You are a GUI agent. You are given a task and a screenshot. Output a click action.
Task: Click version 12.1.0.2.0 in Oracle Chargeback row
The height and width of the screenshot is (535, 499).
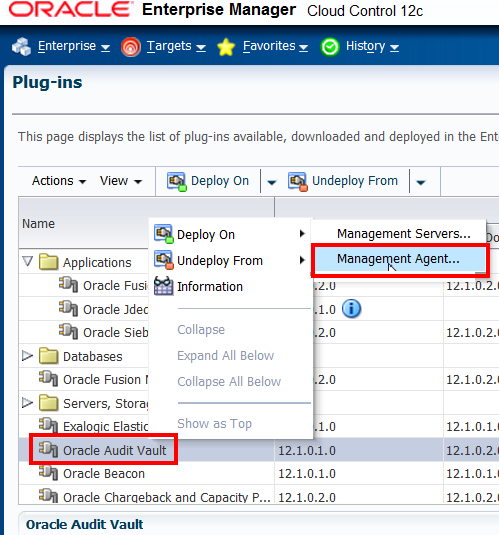(x=307, y=497)
